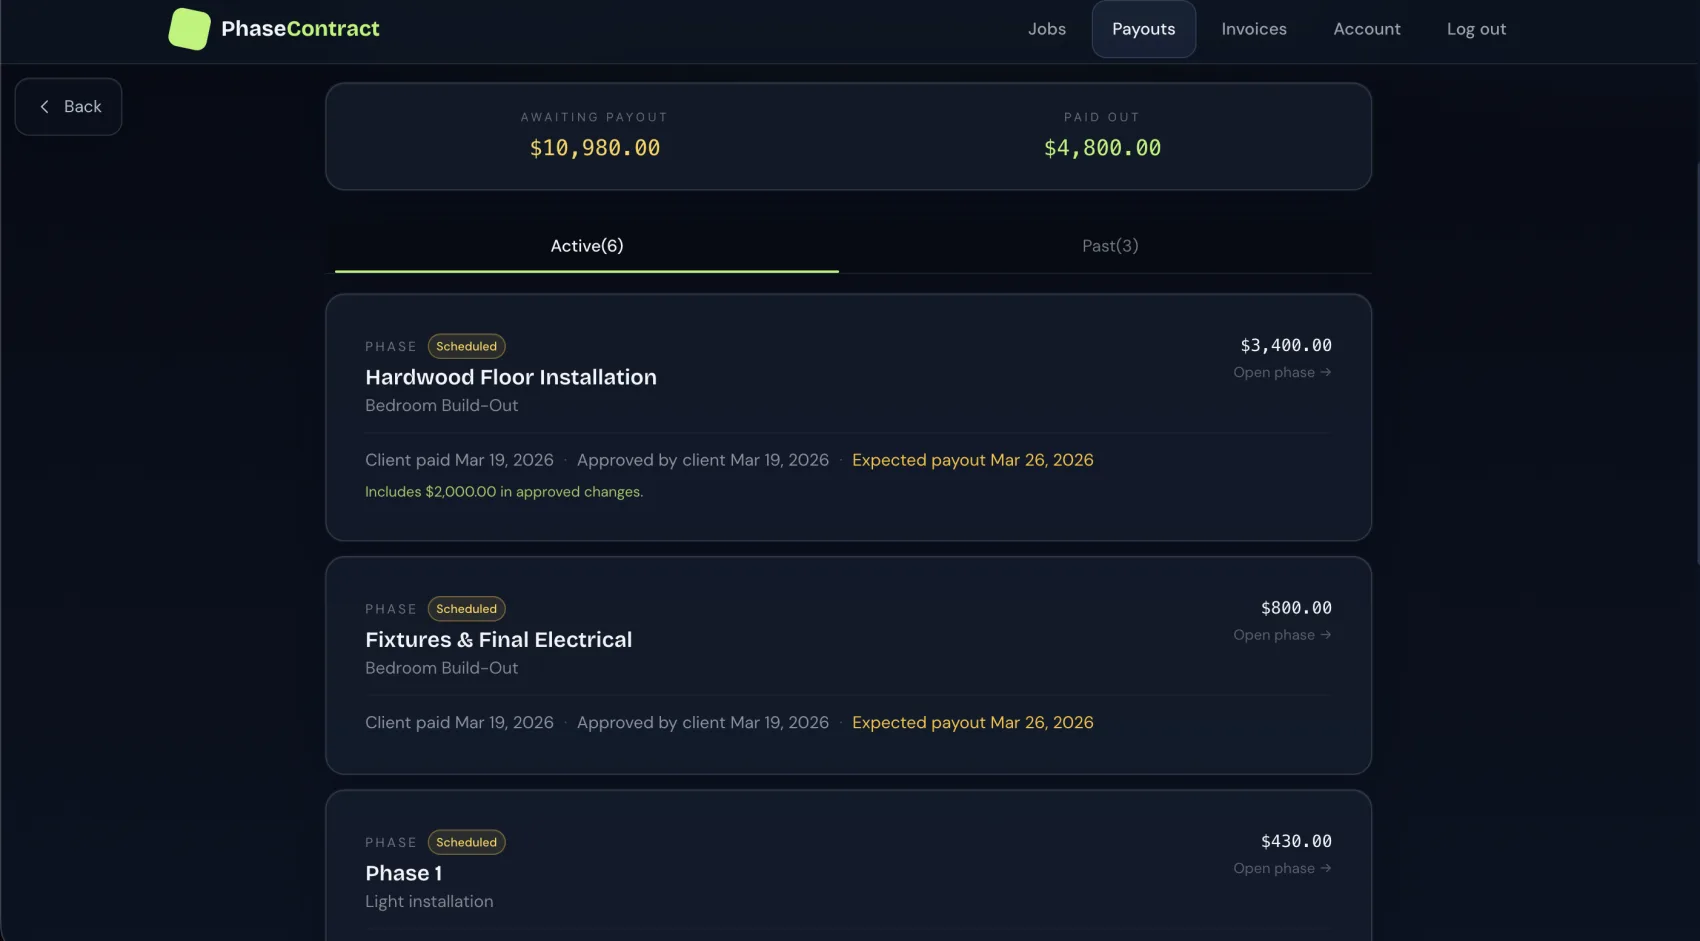Click the green PhaseContract logo icon

pyautogui.click(x=189, y=29)
